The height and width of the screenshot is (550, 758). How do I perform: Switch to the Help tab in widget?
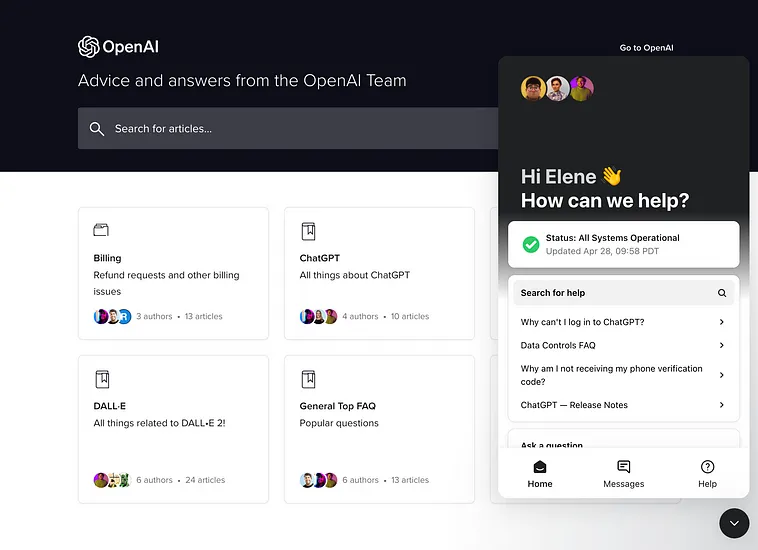[x=707, y=474]
